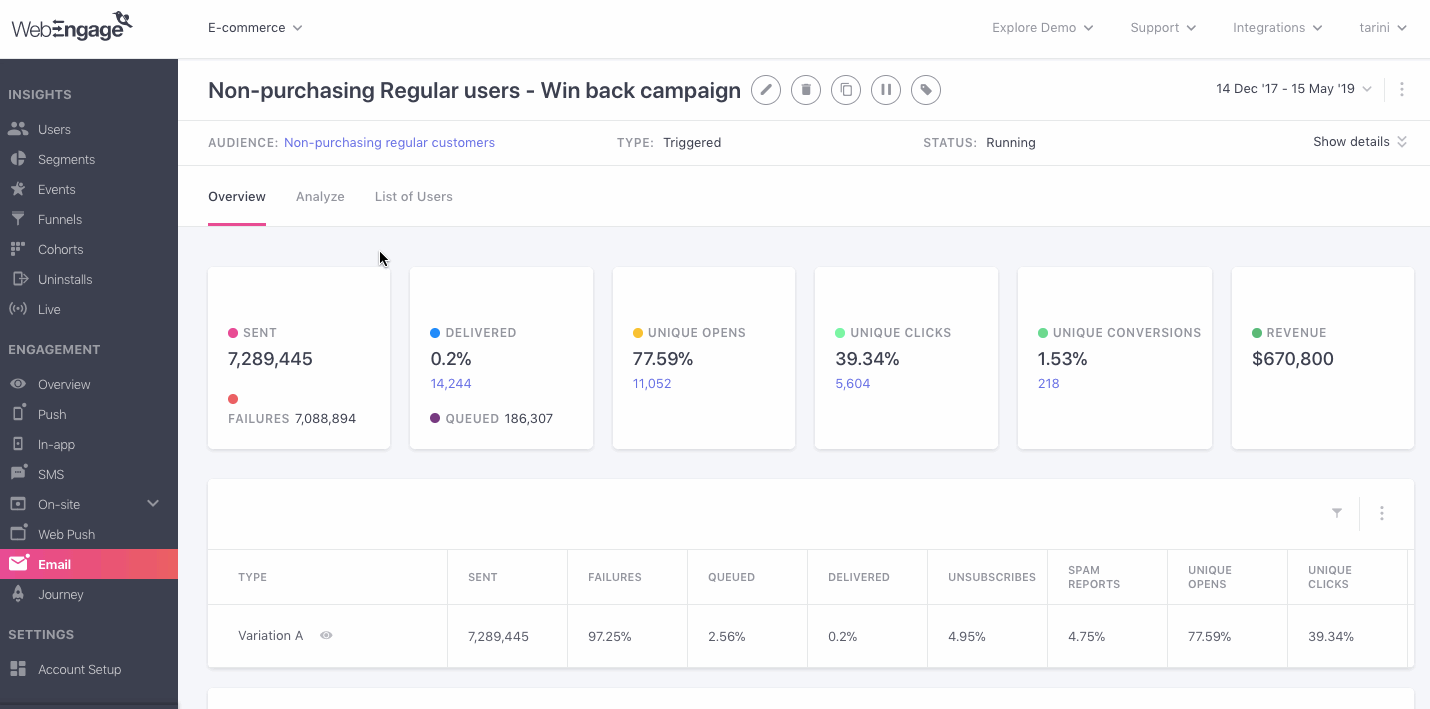Viewport: 1430px width, 709px height.
Task: Click the Web Push icon in sidebar
Action: (18, 534)
